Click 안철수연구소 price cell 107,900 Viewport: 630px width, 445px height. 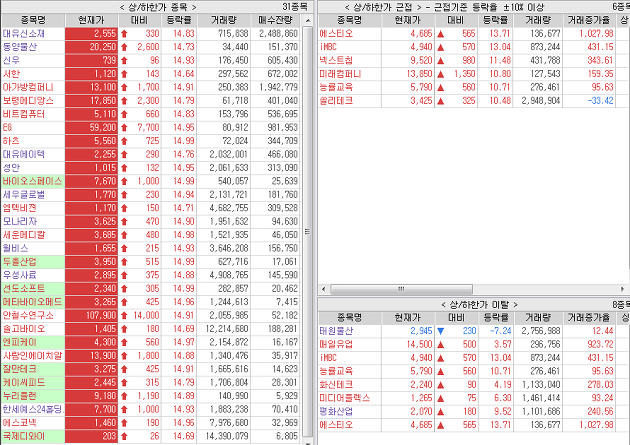coord(91,316)
